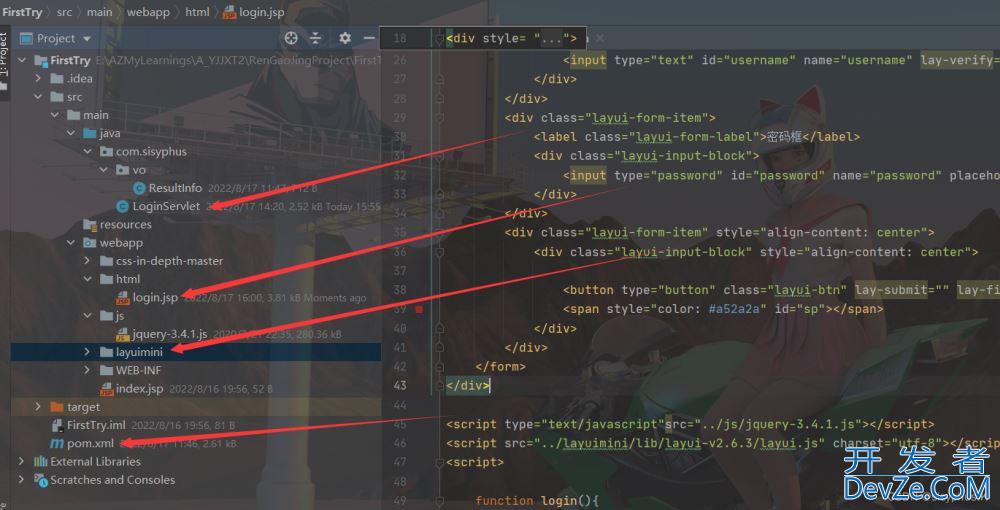Click the line 39 span code line
1000x510 pixels.
(723, 309)
